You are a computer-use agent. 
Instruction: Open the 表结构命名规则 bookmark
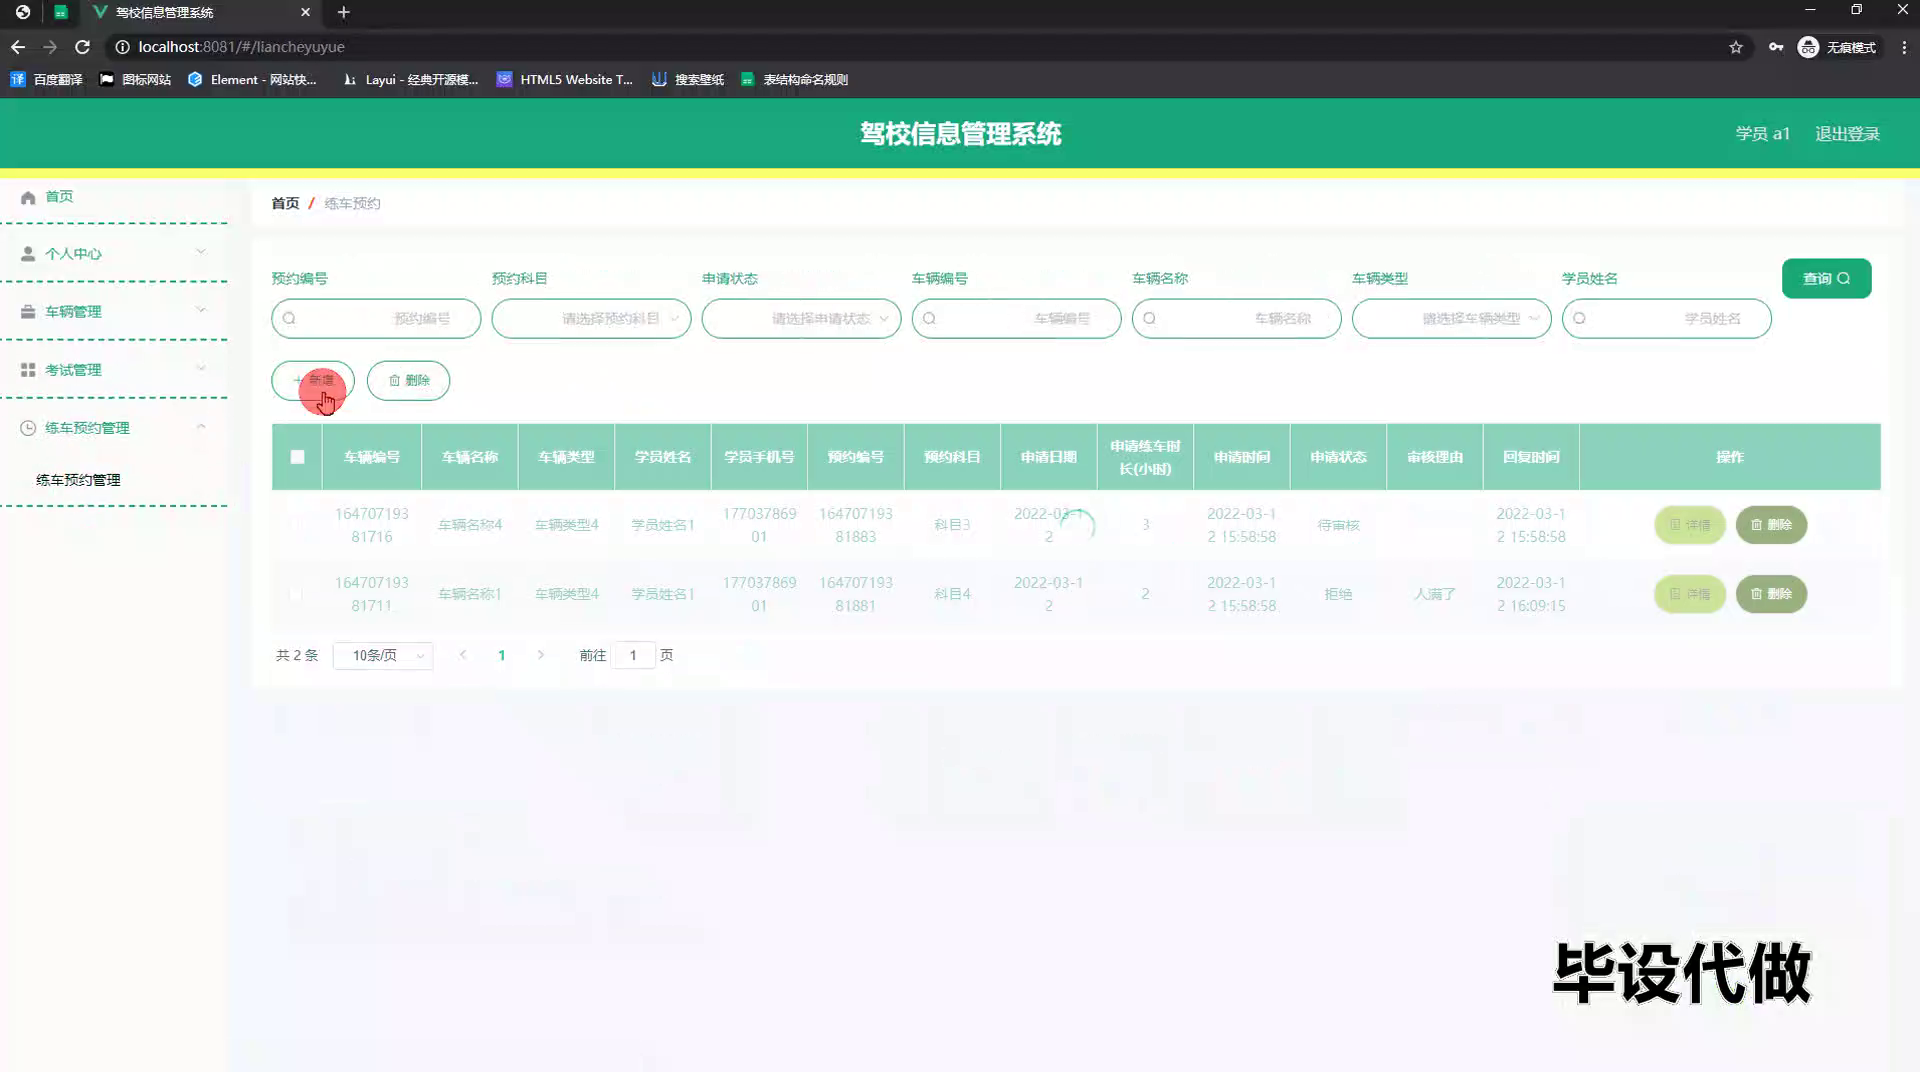794,79
